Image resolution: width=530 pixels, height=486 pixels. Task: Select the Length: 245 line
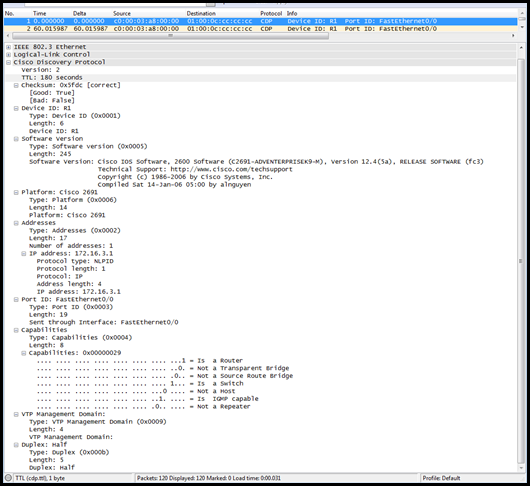(50, 154)
